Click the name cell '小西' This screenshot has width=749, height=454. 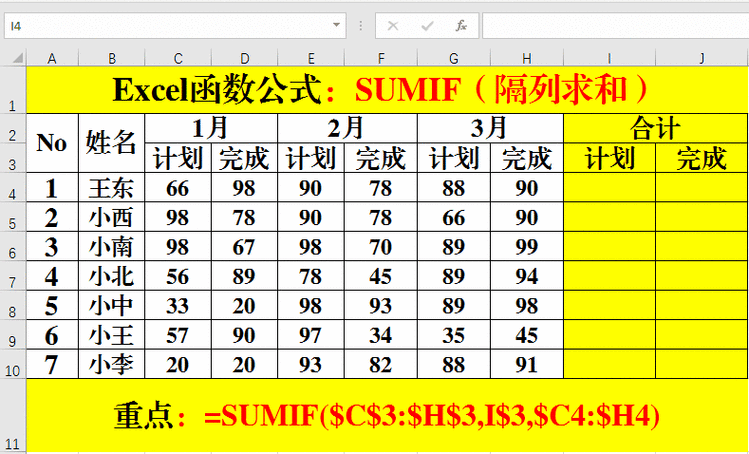click(112, 217)
